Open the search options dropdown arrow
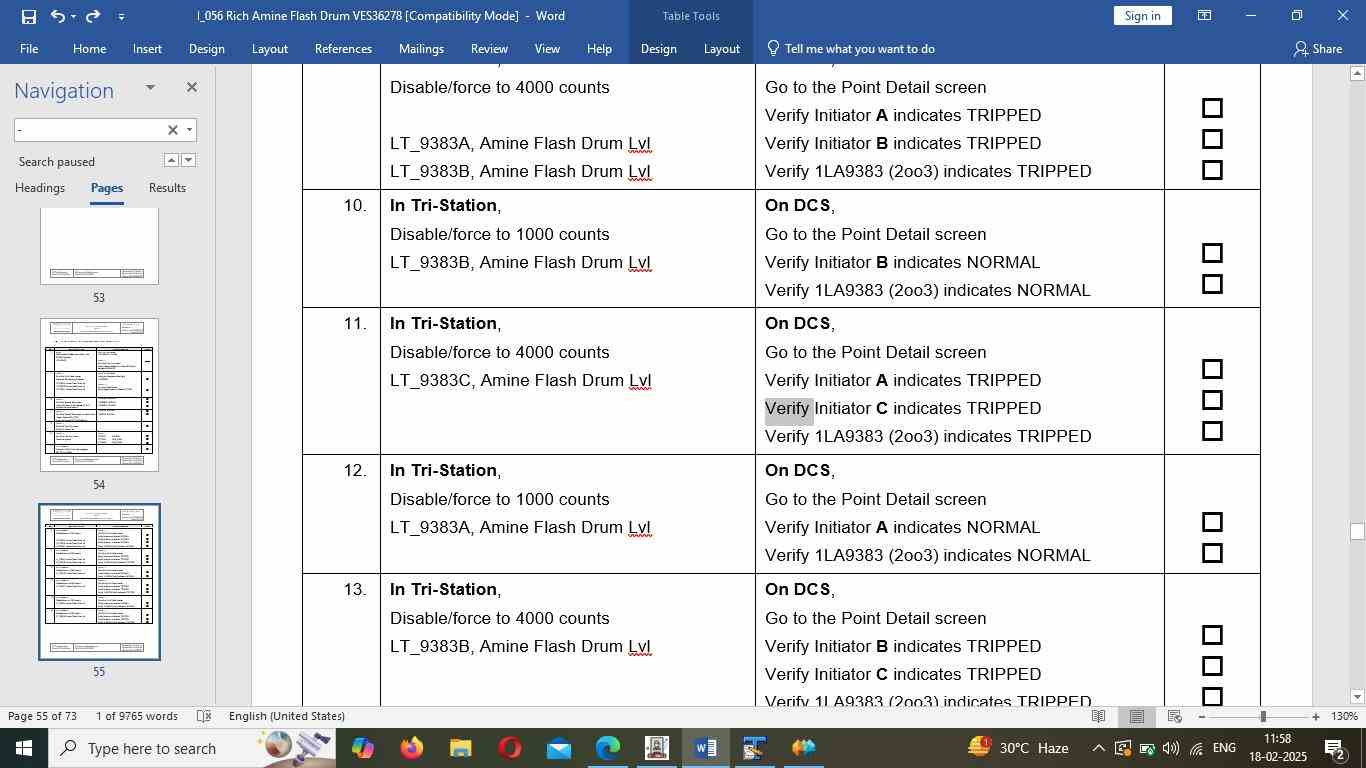The width and height of the screenshot is (1366, 768). tap(189, 130)
